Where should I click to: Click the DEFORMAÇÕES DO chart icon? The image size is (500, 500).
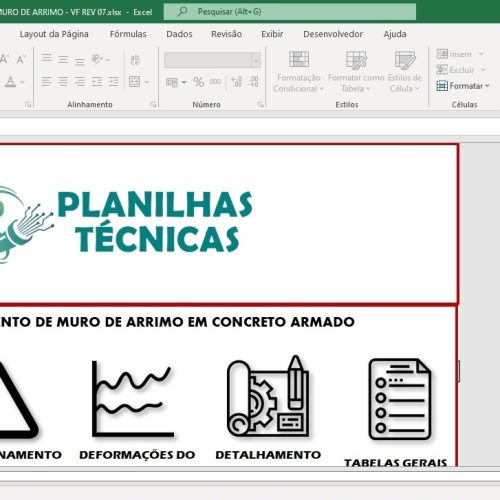pyautogui.click(x=133, y=399)
